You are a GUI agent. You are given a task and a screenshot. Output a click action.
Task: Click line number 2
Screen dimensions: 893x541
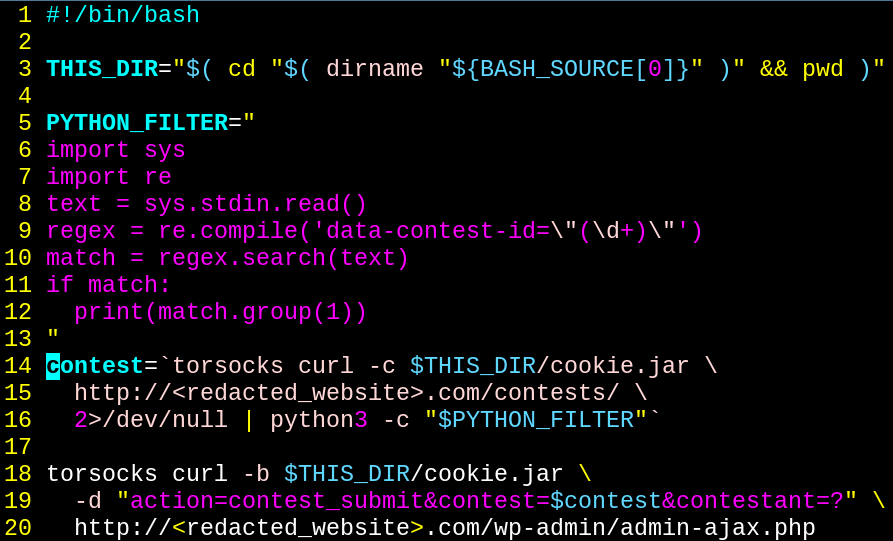24,42
